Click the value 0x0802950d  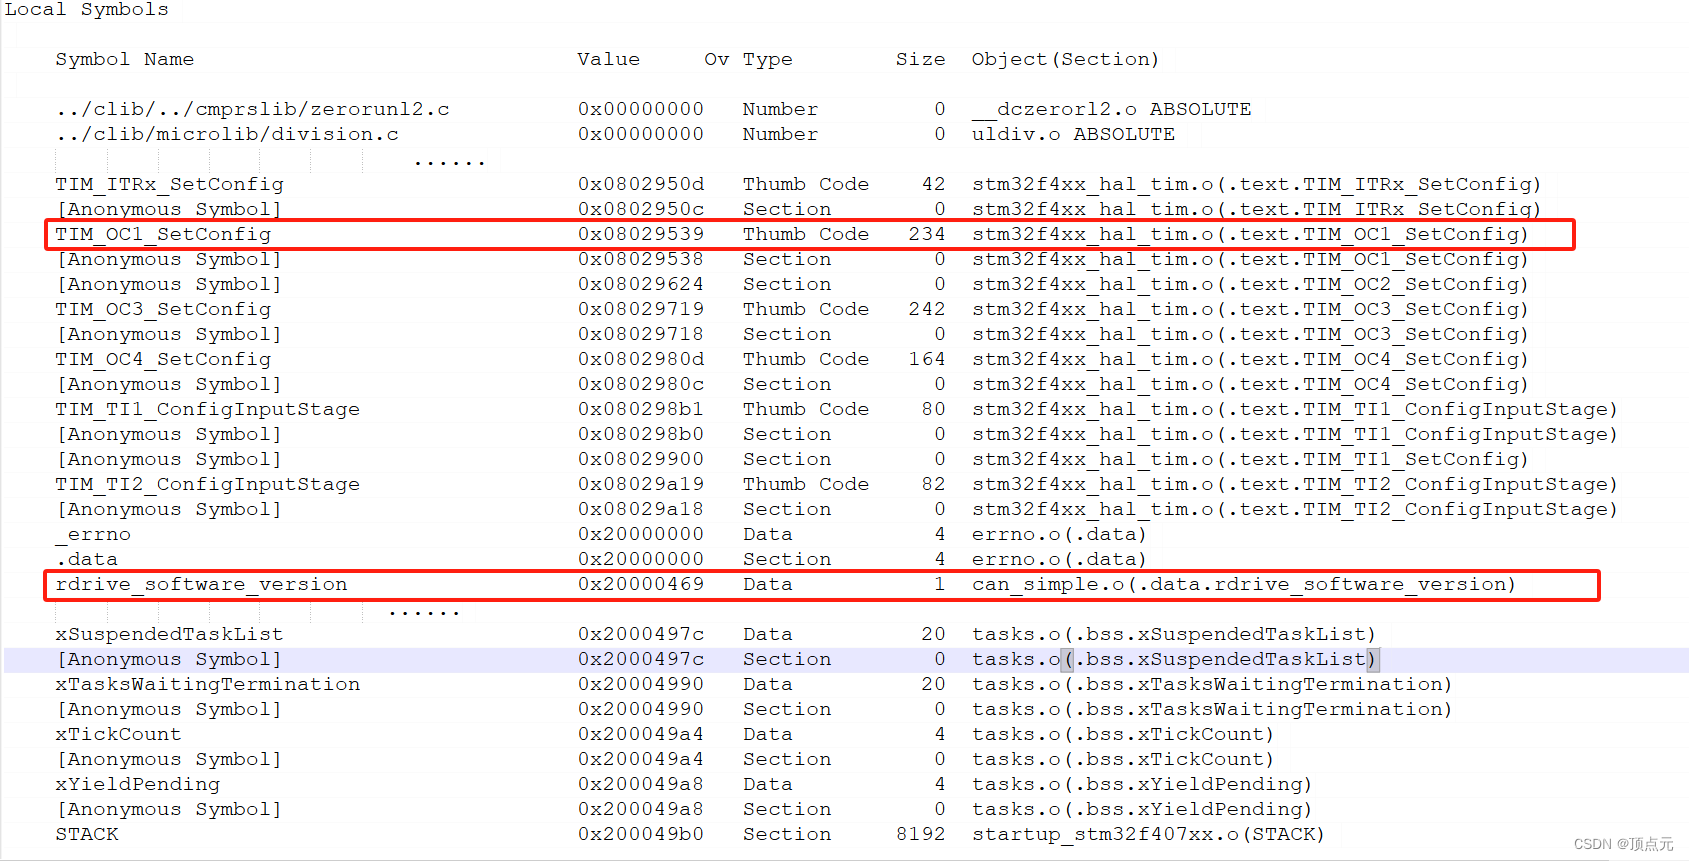click(641, 184)
